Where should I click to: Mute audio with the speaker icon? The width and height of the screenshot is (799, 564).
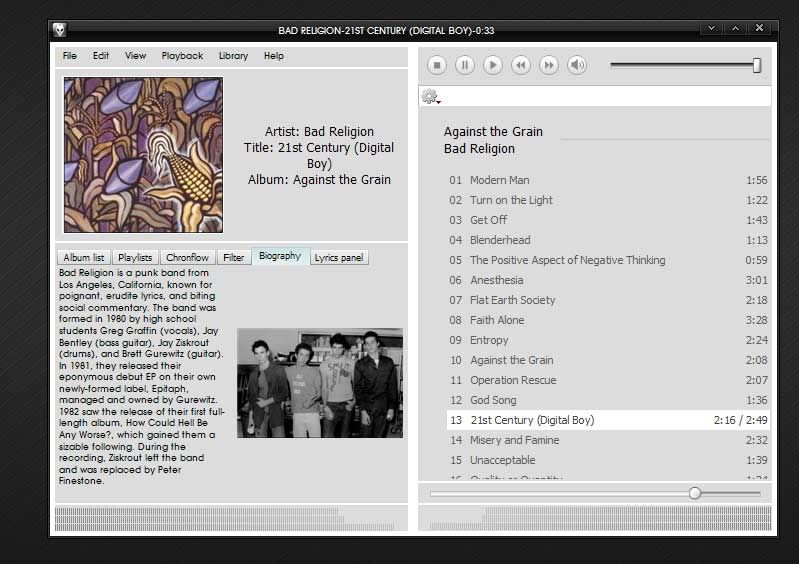pyautogui.click(x=577, y=65)
